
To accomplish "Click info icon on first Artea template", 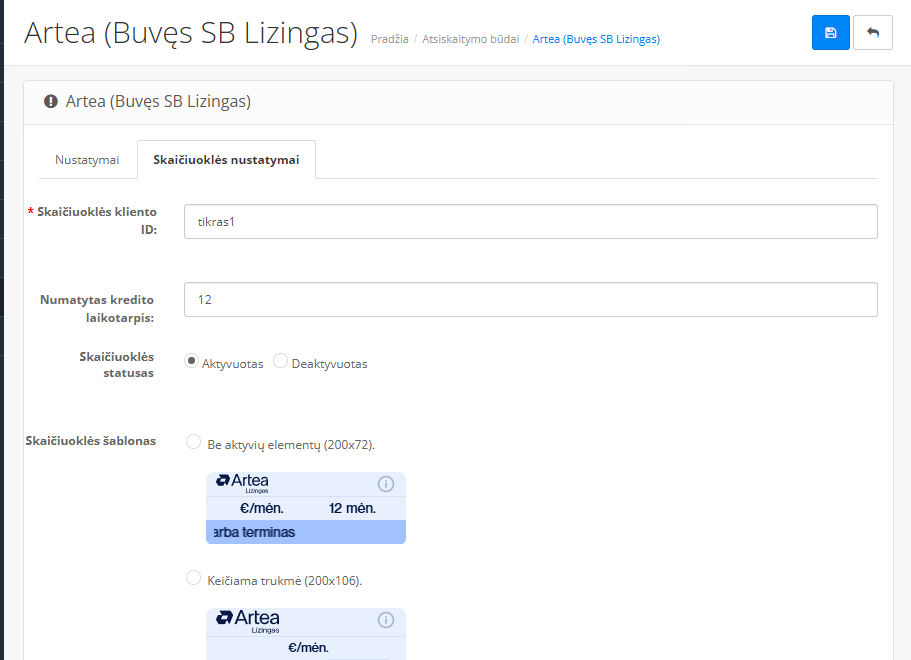I will (386, 484).
